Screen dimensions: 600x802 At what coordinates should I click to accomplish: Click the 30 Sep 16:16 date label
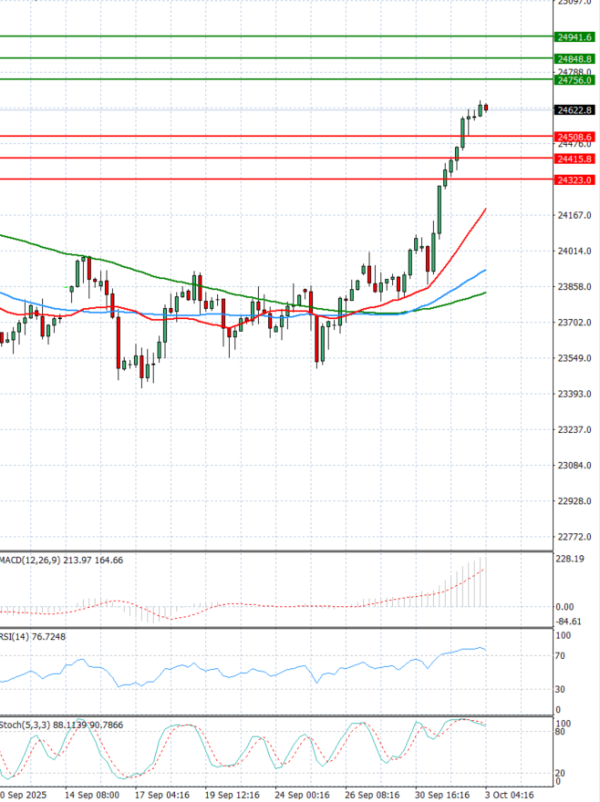[440, 794]
